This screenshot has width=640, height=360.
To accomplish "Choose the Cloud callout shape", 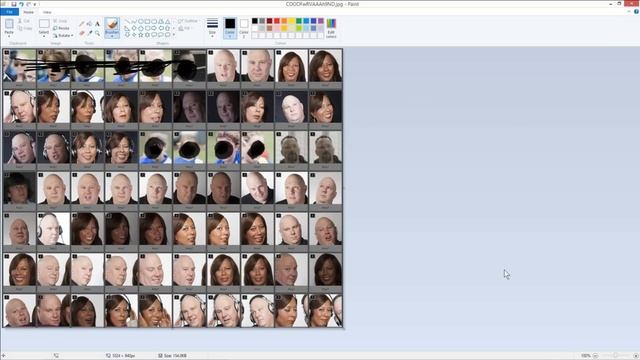I will tap(167, 35).
